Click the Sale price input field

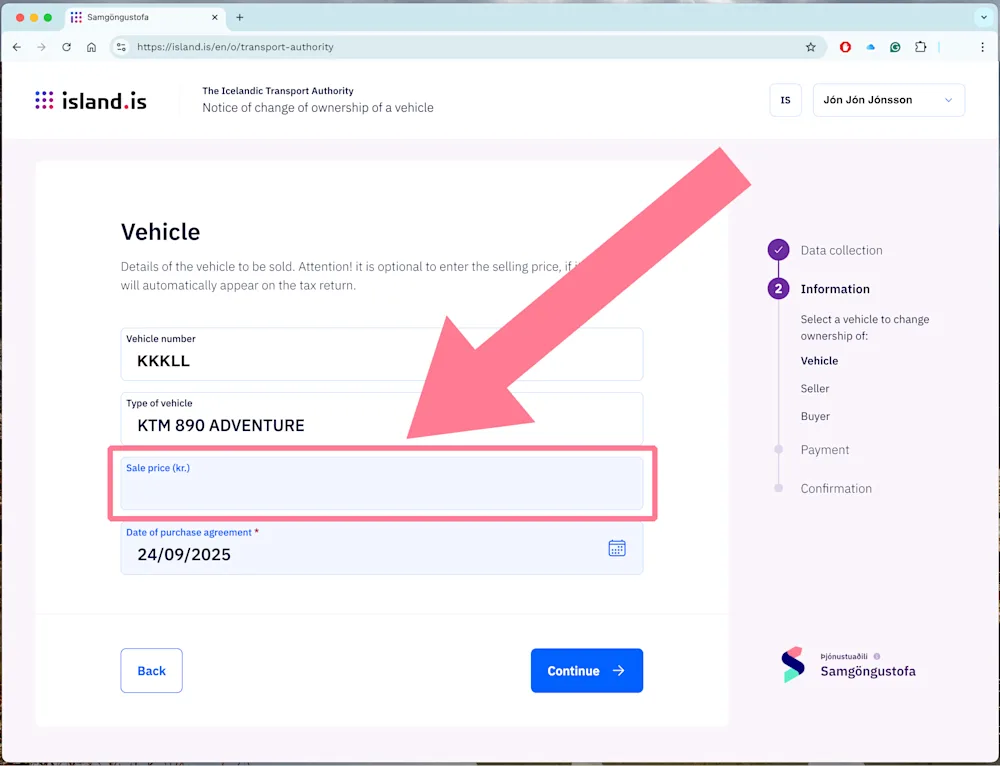380,484
